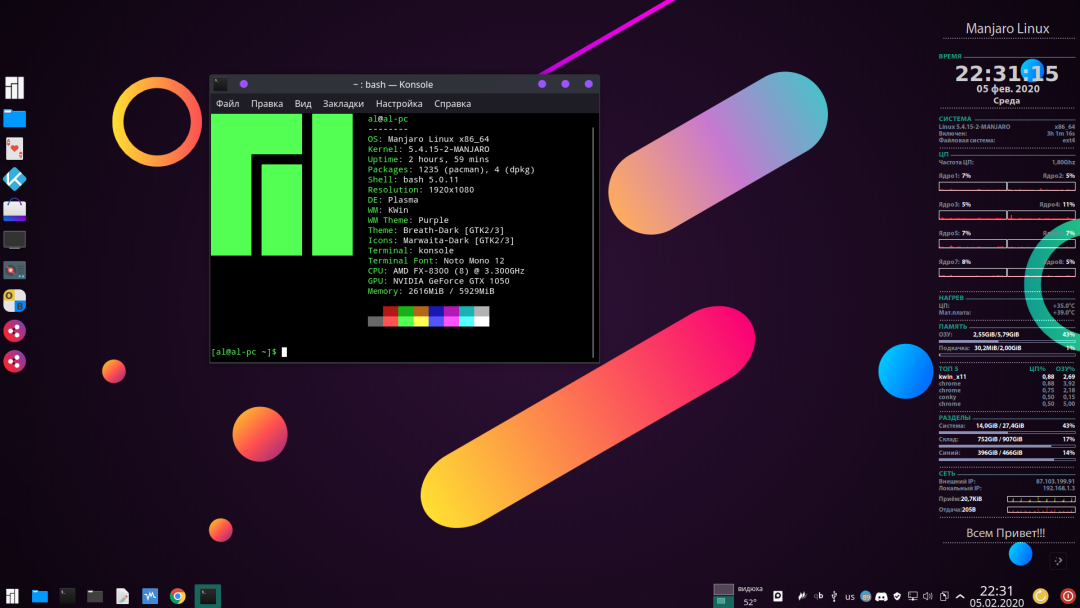Switch the keyboard layout labeled us

click(x=849, y=595)
